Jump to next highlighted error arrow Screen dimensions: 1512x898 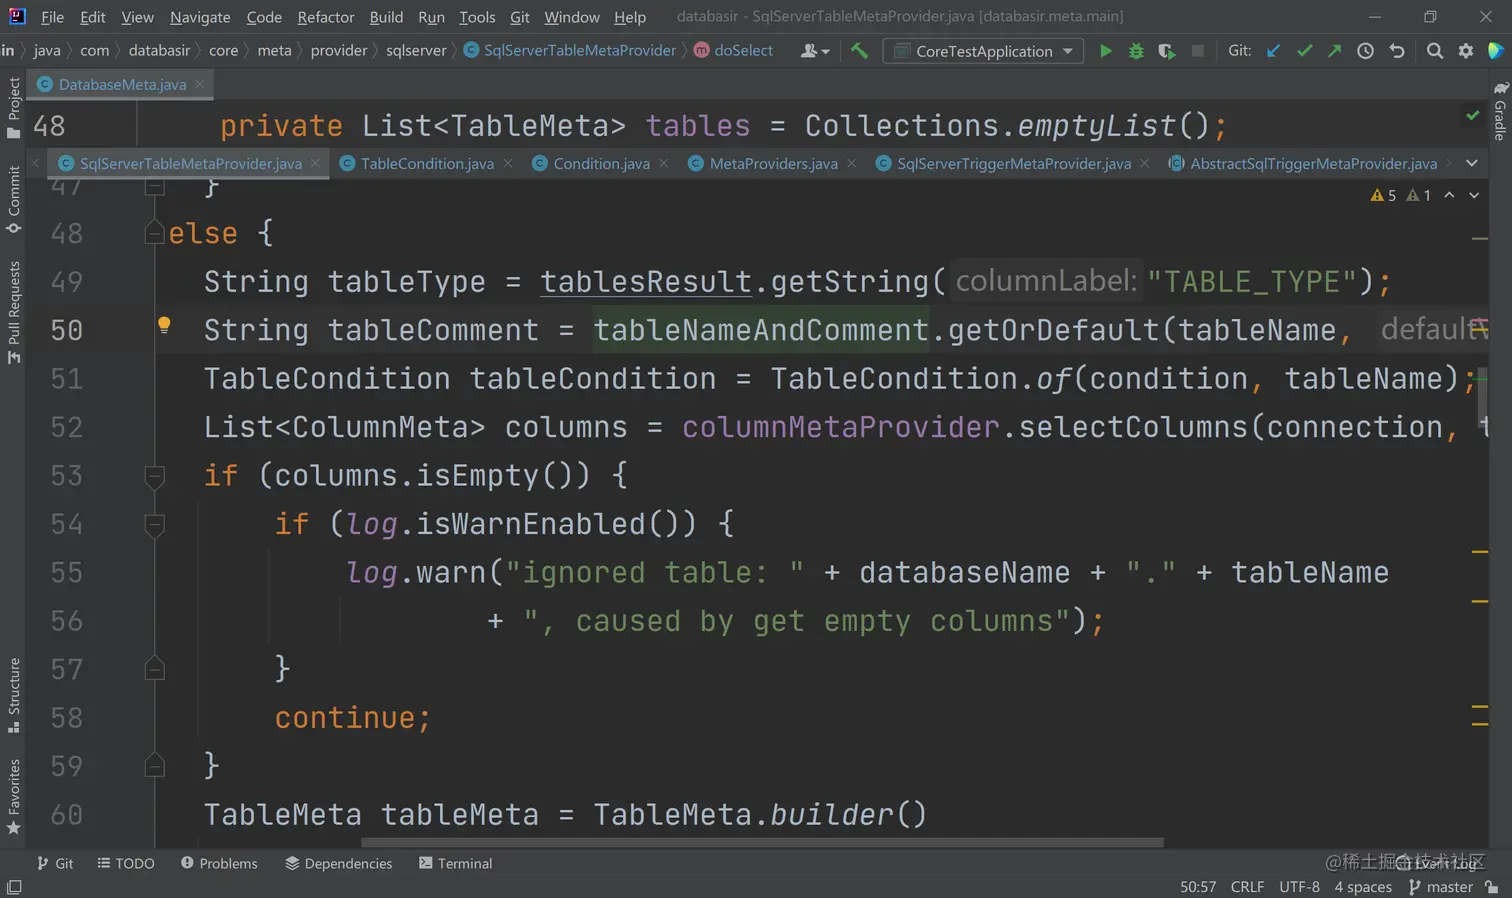point(1474,195)
